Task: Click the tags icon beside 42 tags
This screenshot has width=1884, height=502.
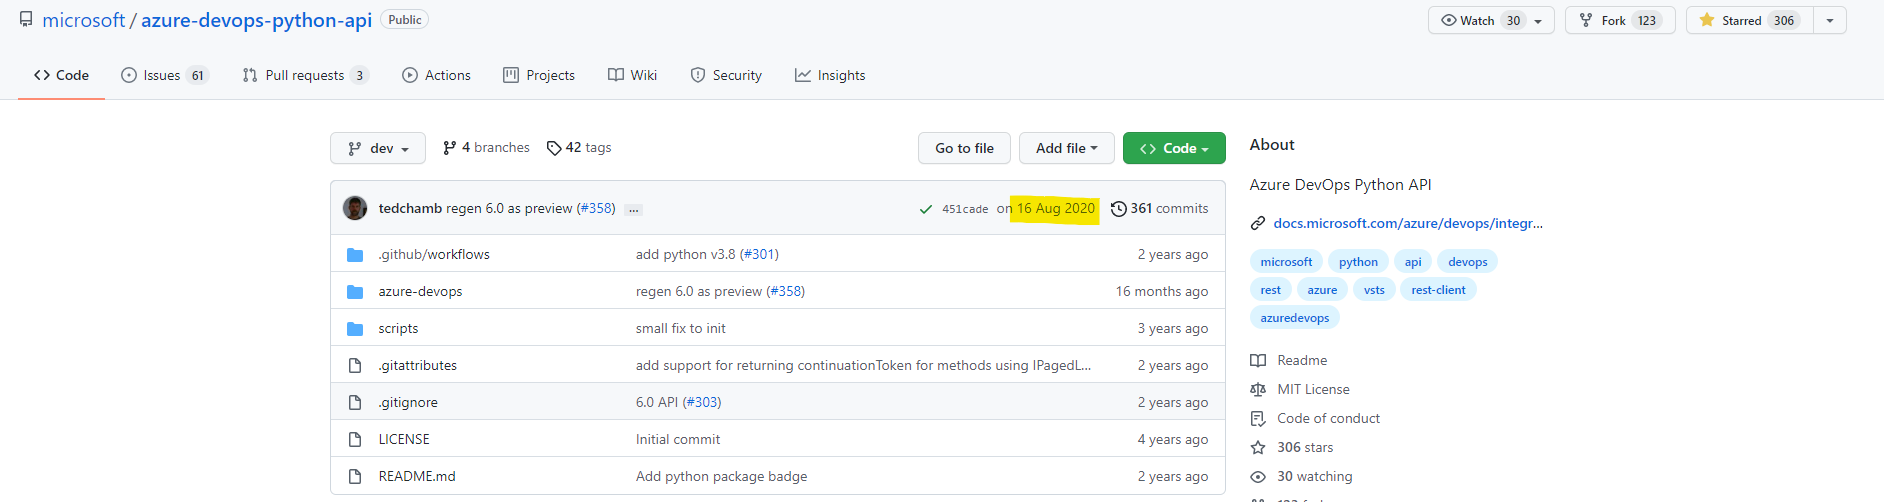Action: coord(554,148)
